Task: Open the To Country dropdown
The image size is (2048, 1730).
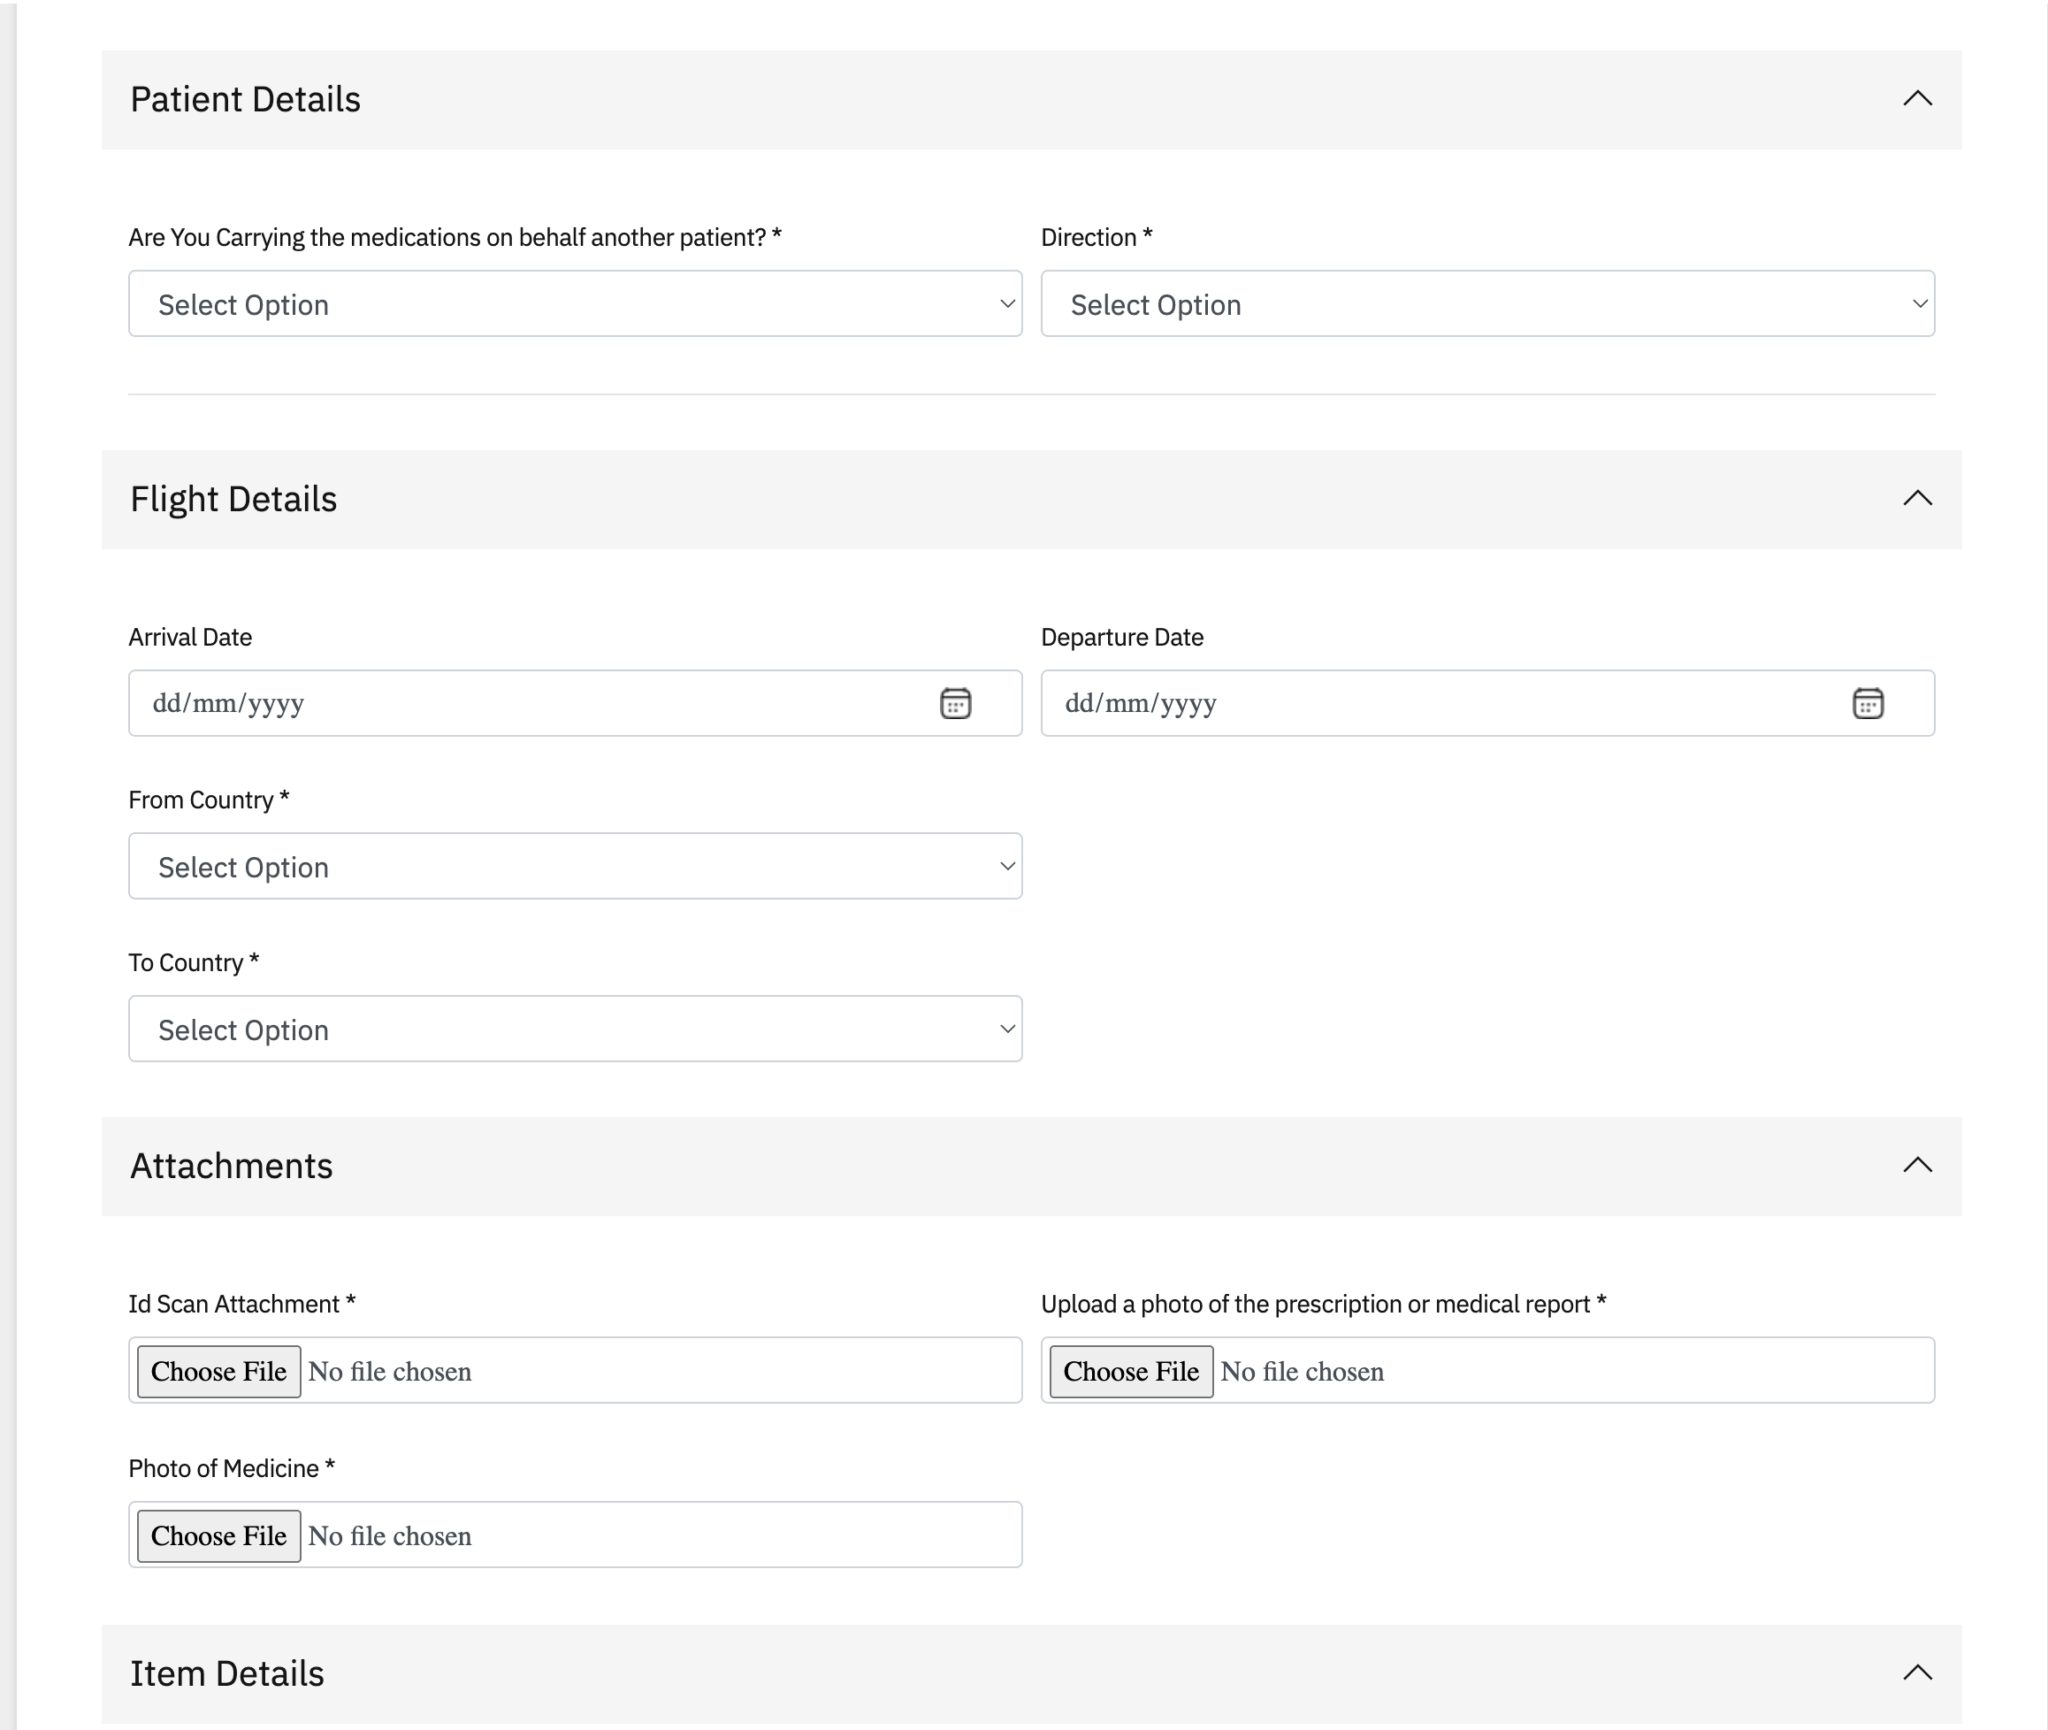Action: pyautogui.click(x=575, y=1029)
